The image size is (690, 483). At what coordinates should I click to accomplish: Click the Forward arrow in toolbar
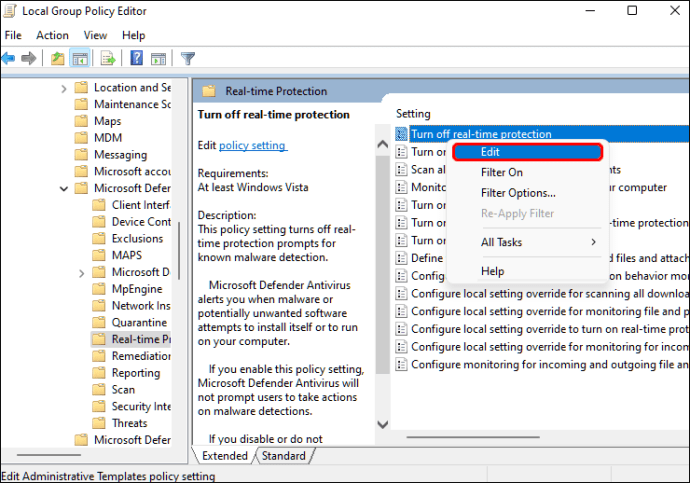point(31,58)
